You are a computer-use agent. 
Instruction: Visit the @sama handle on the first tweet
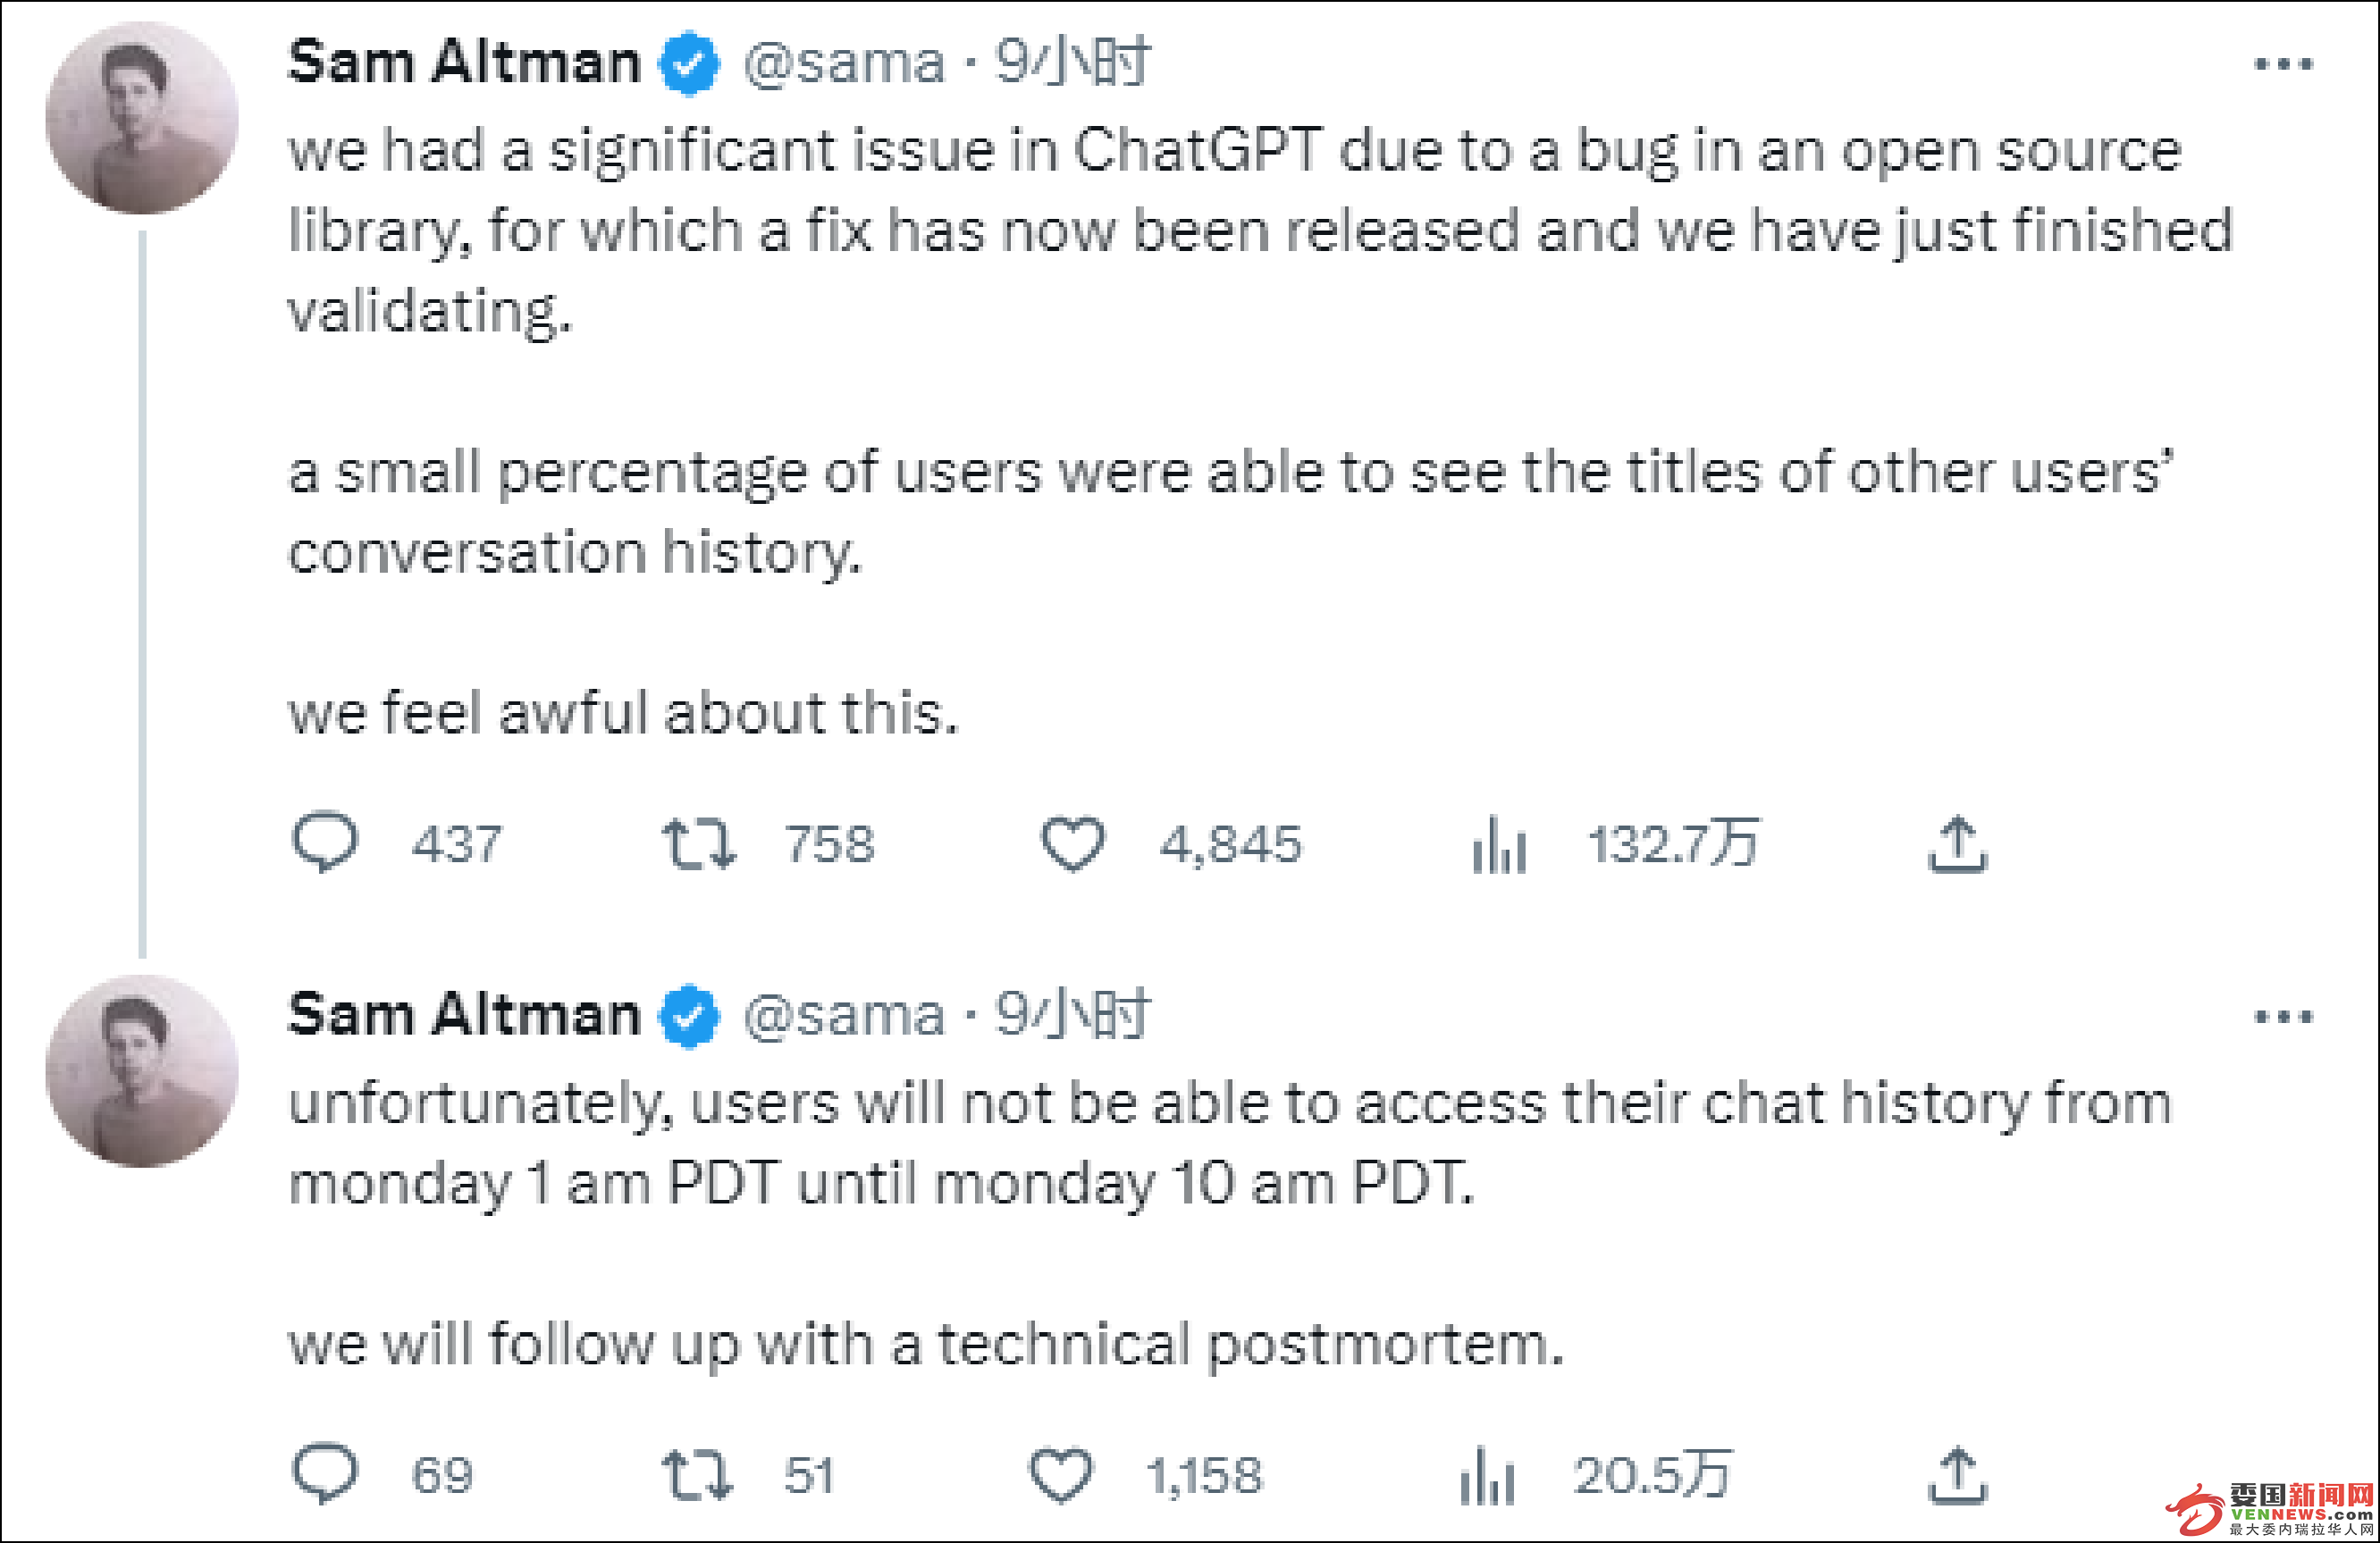[x=844, y=63]
